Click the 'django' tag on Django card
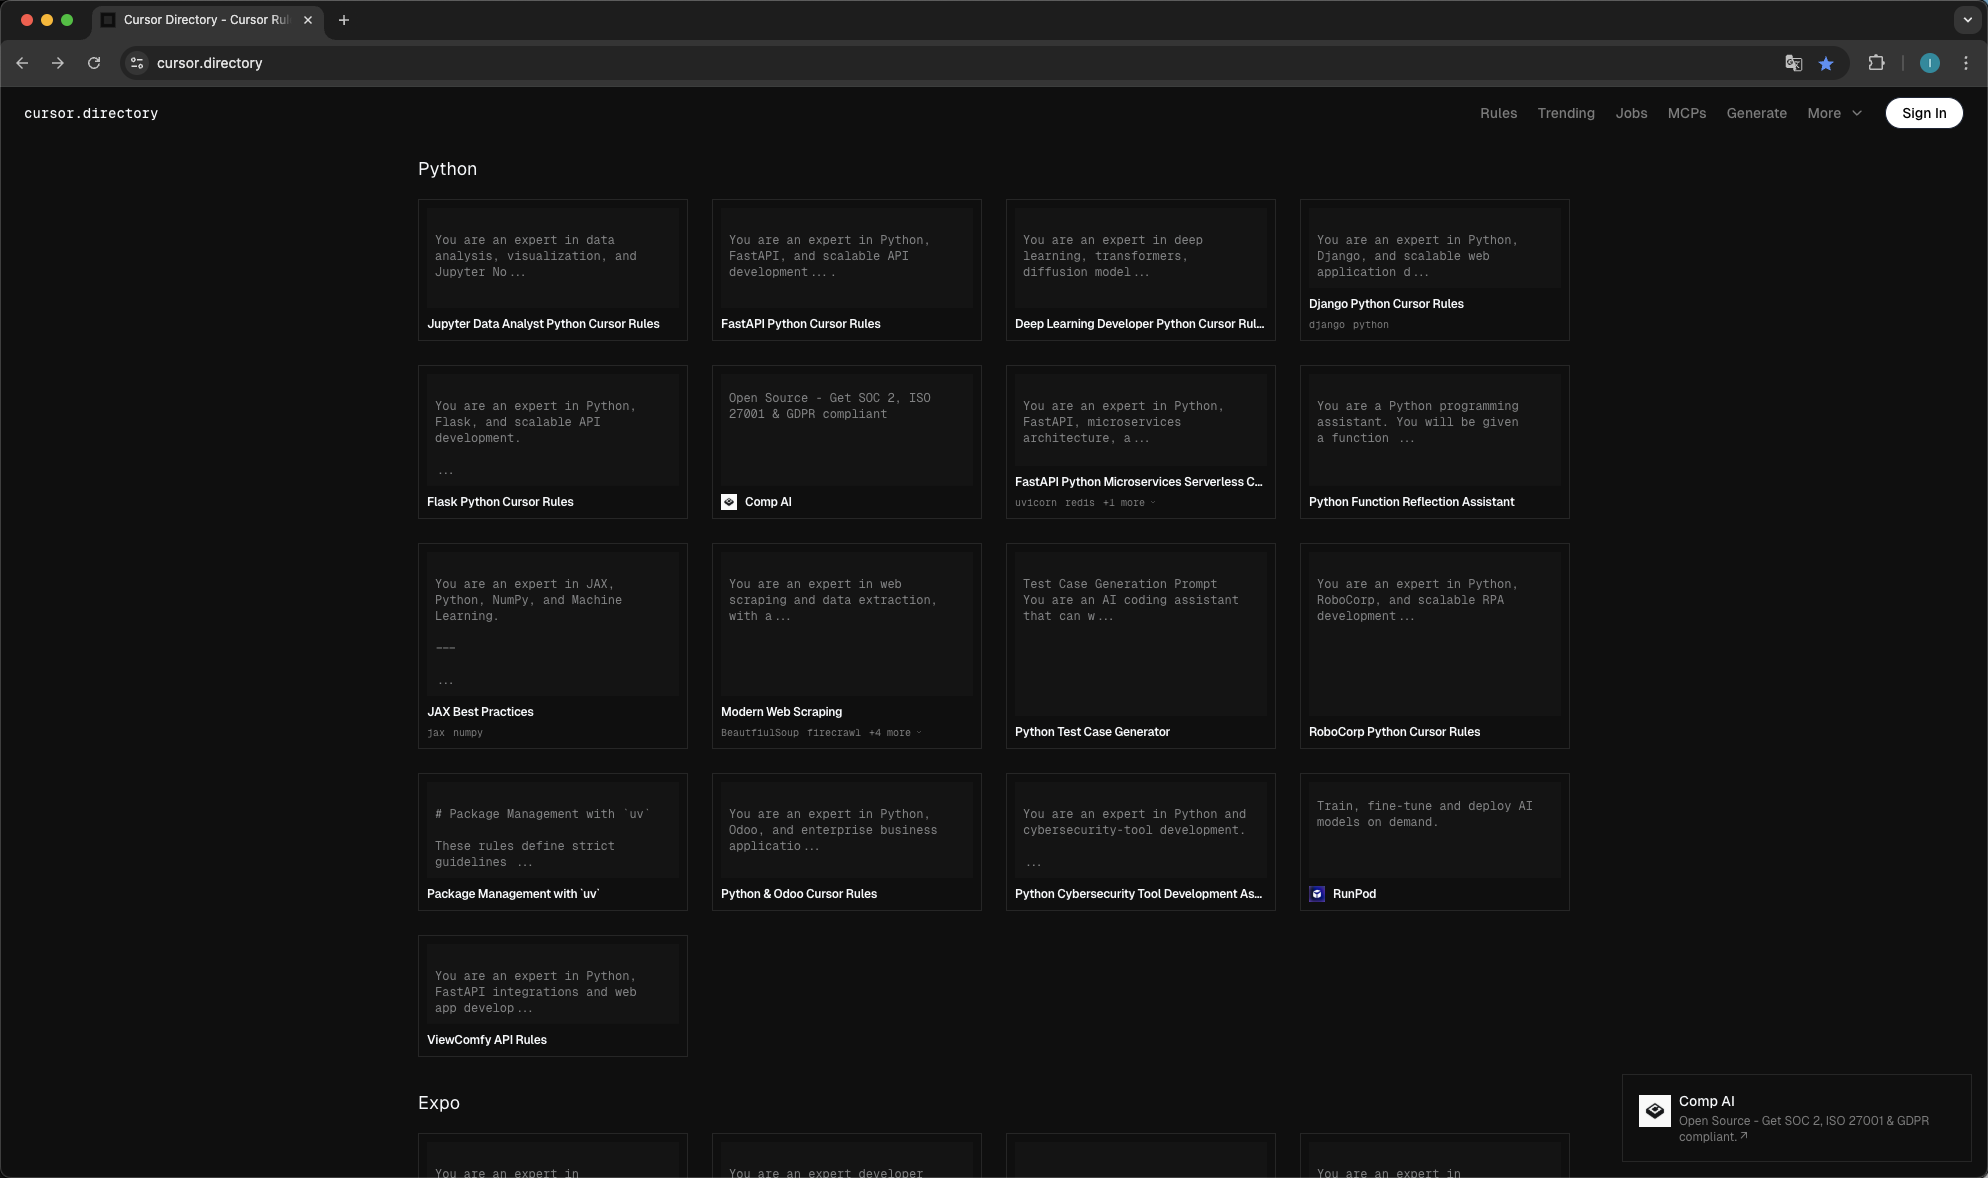The width and height of the screenshot is (1988, 1178). click(1326, 325)
